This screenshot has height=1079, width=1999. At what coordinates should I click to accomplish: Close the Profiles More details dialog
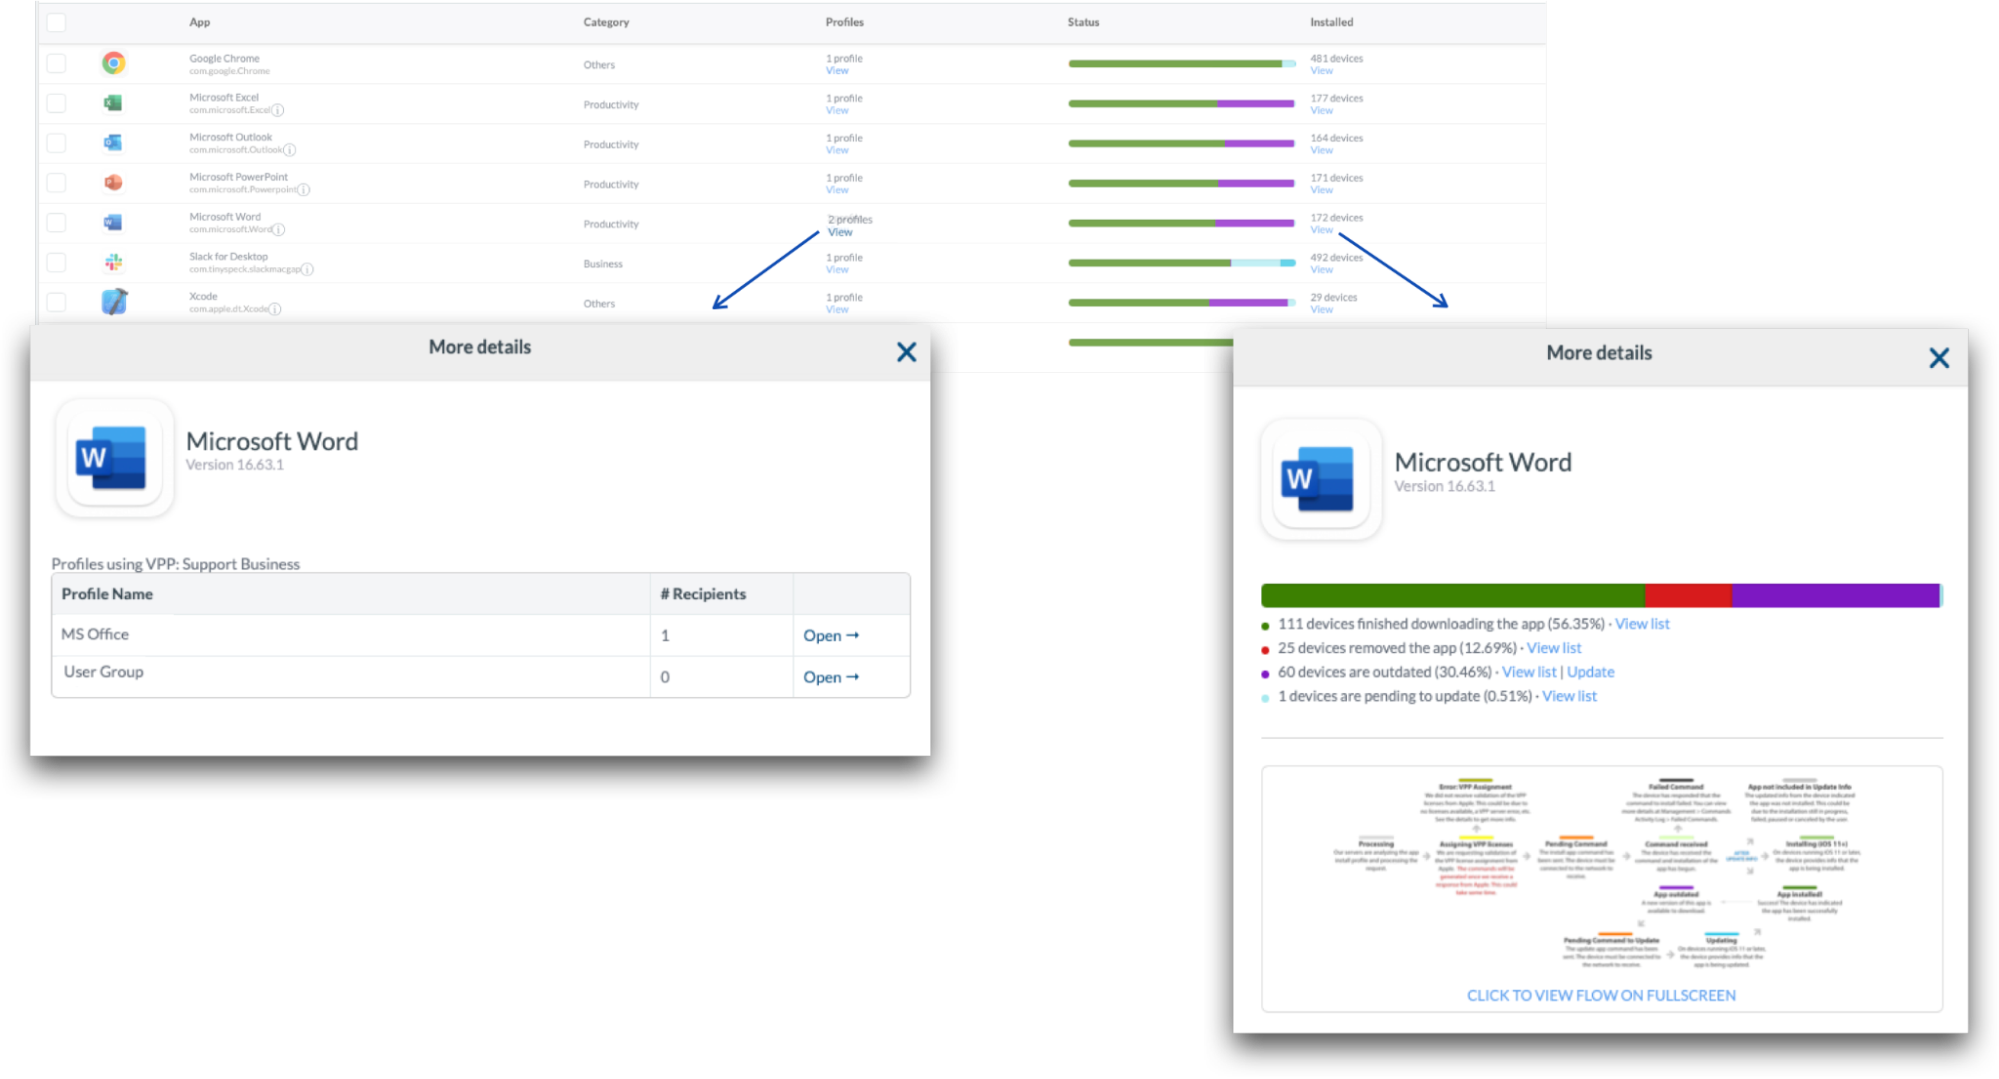click(906, 352)
